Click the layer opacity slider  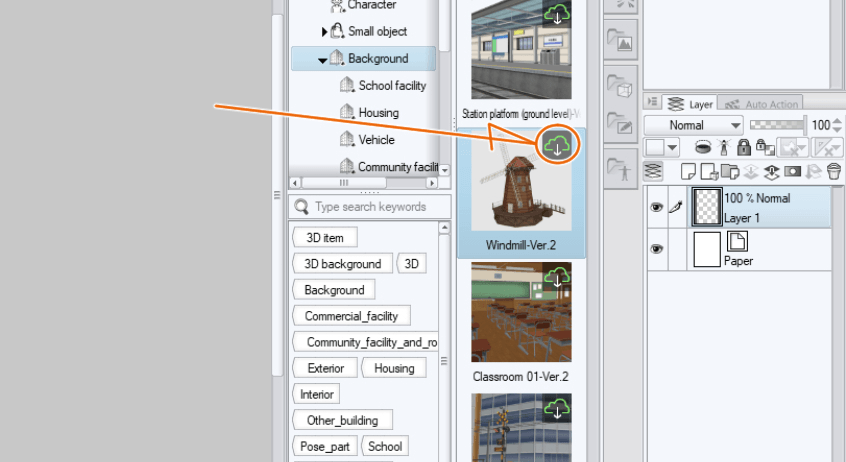(x=778, y=124)
